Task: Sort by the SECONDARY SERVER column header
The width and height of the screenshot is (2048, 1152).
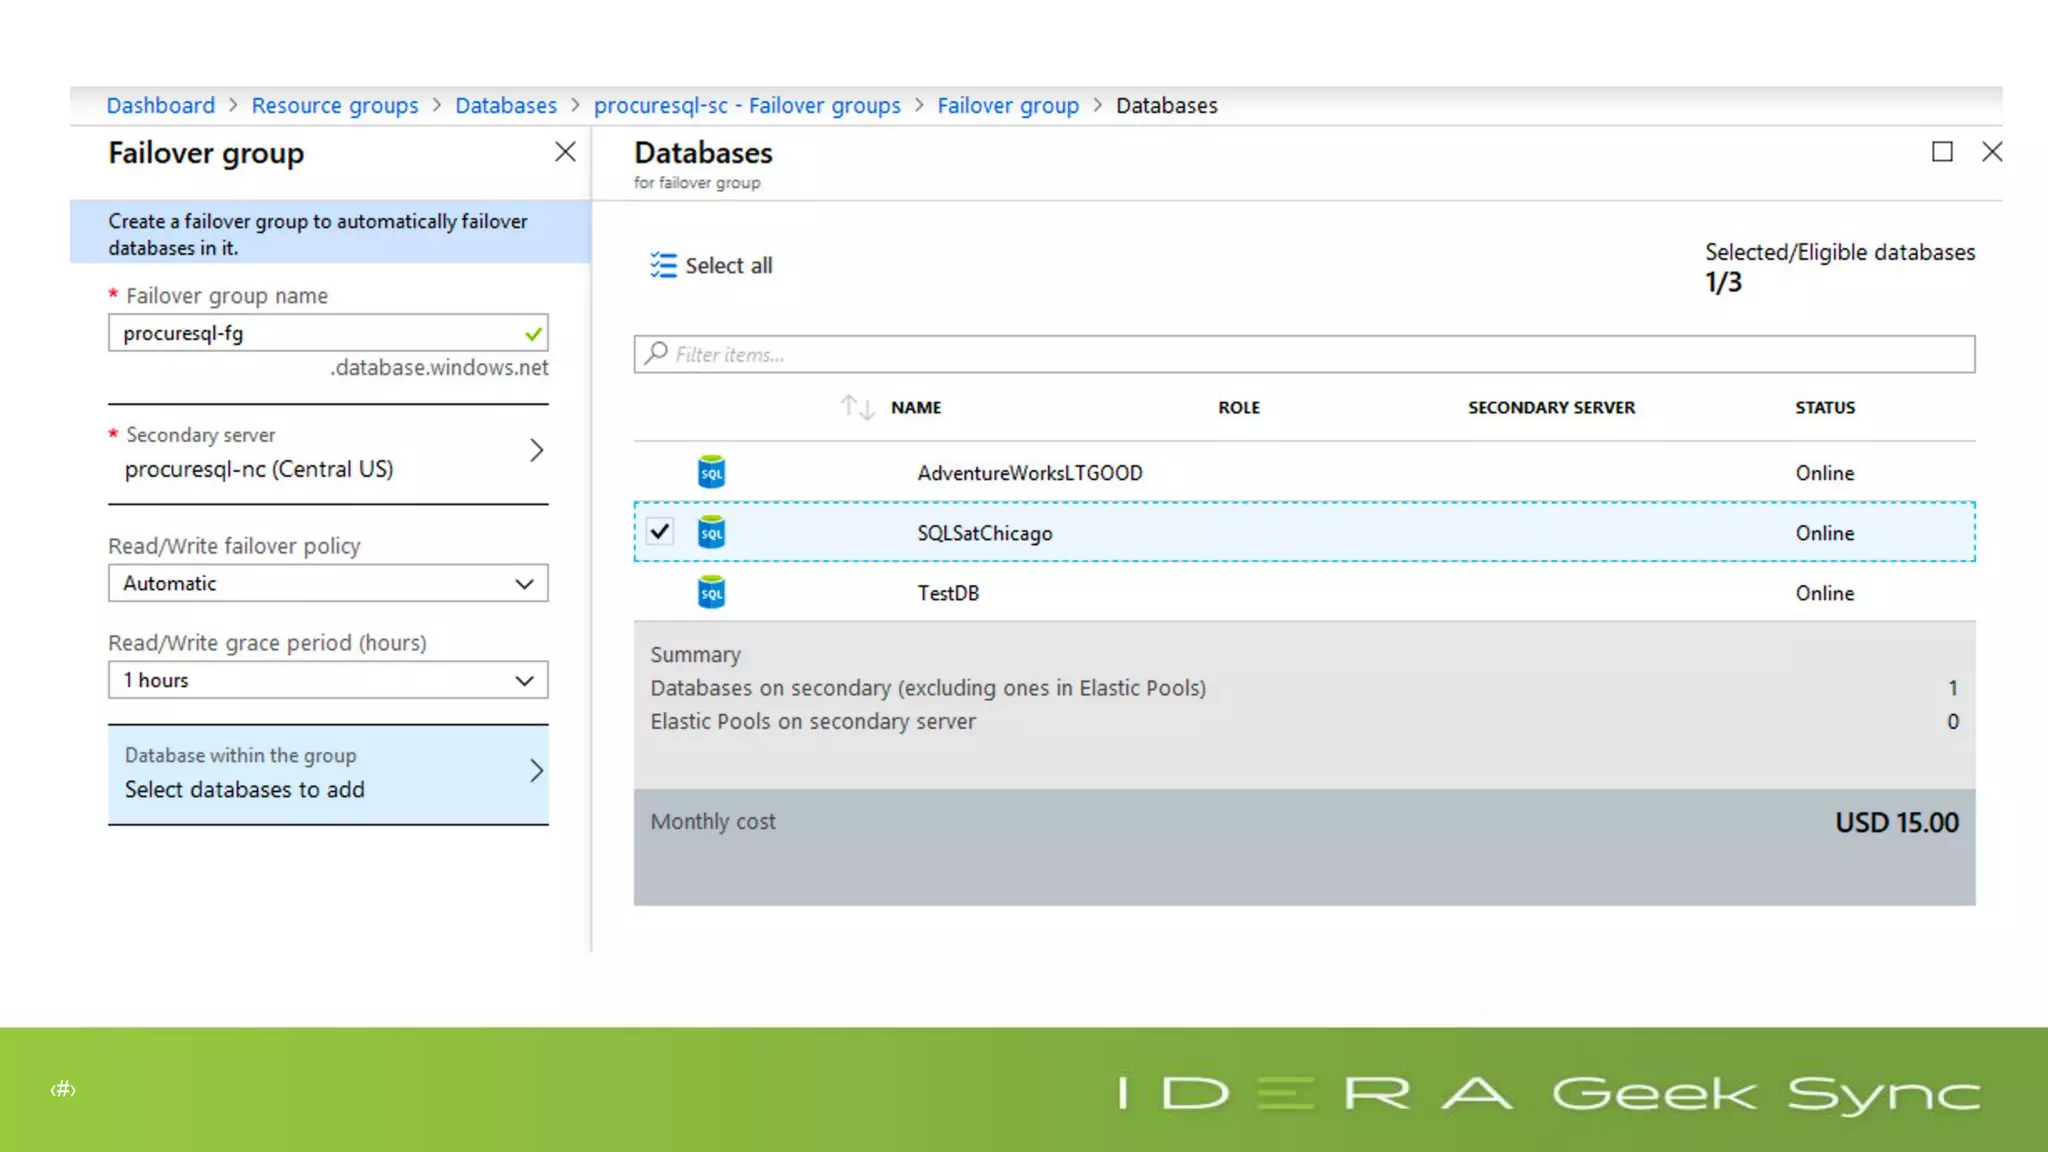Action: [x=1551, y=407]
